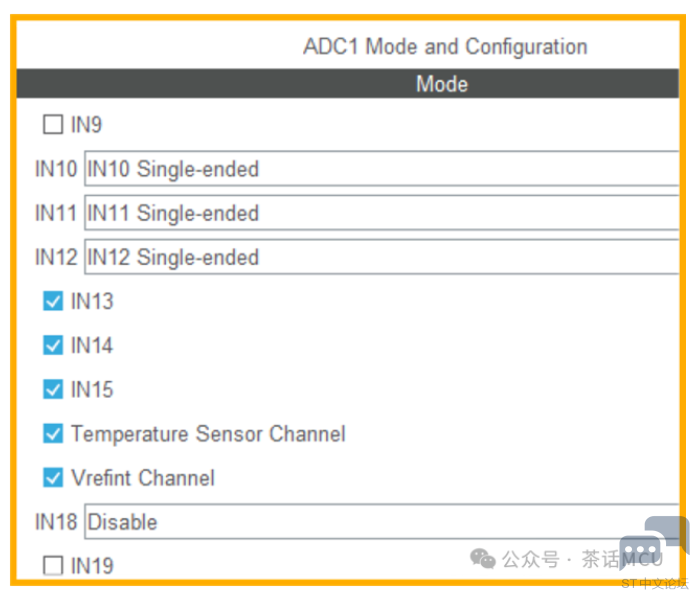Click the chat bubble icon
This screenshot has height=599, width=698.
(x=653, y=542)
